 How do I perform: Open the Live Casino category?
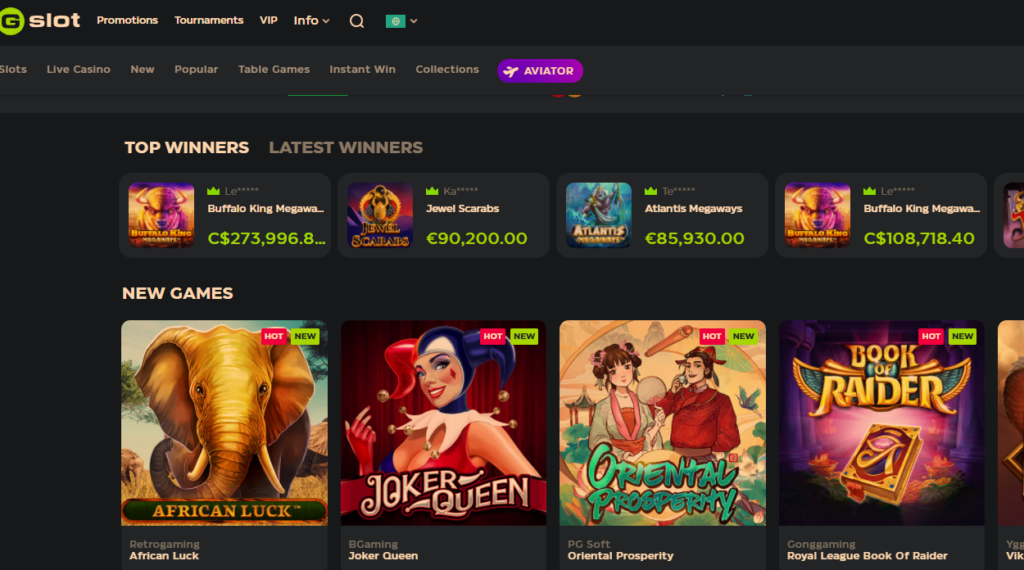[78, 69]
